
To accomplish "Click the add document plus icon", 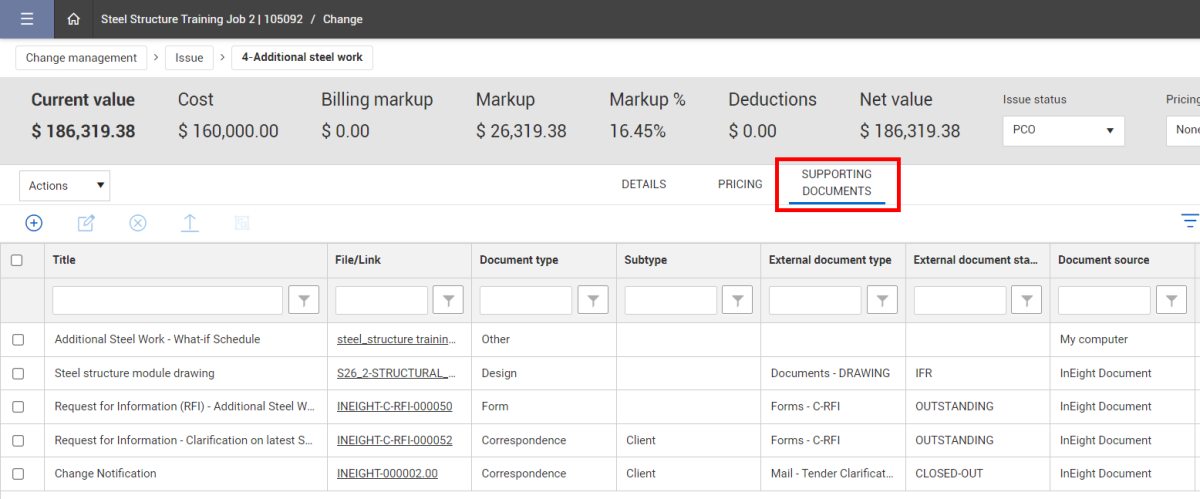I will (x=34, y=223).
